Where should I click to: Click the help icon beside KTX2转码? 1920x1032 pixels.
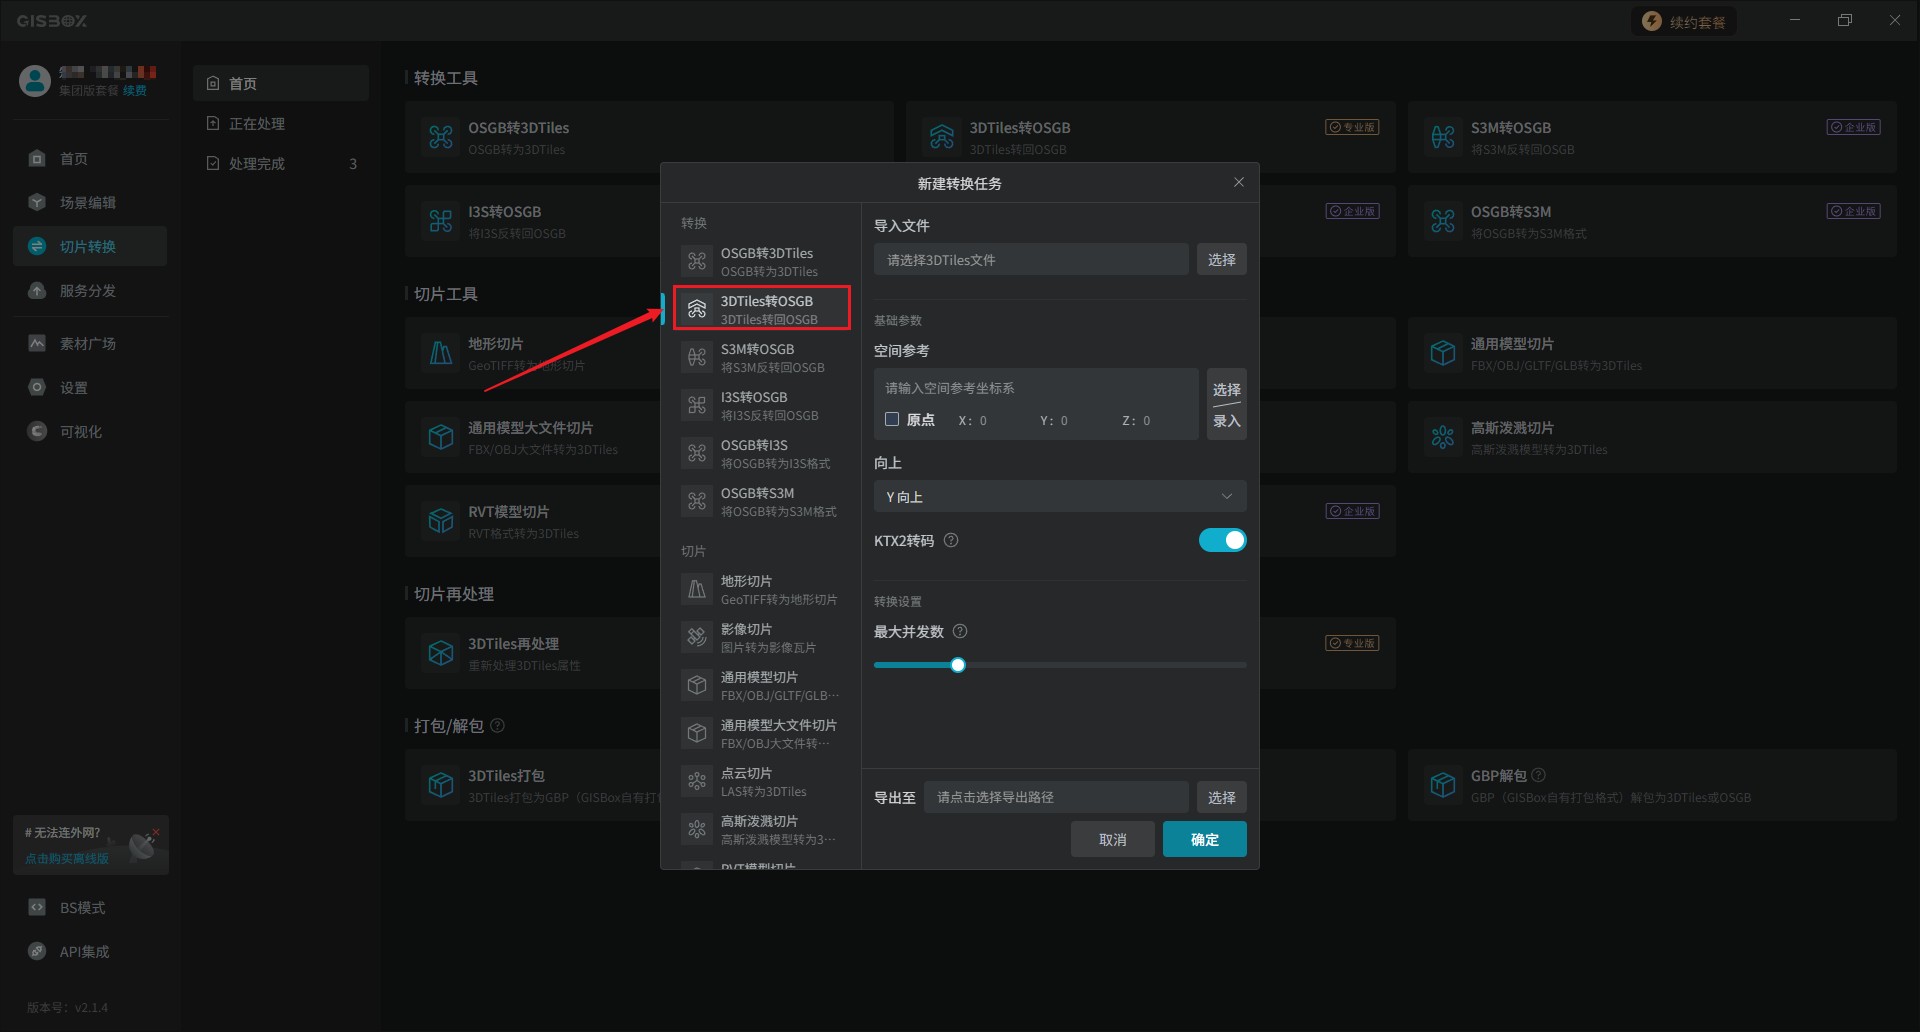(x=951, y=541)
